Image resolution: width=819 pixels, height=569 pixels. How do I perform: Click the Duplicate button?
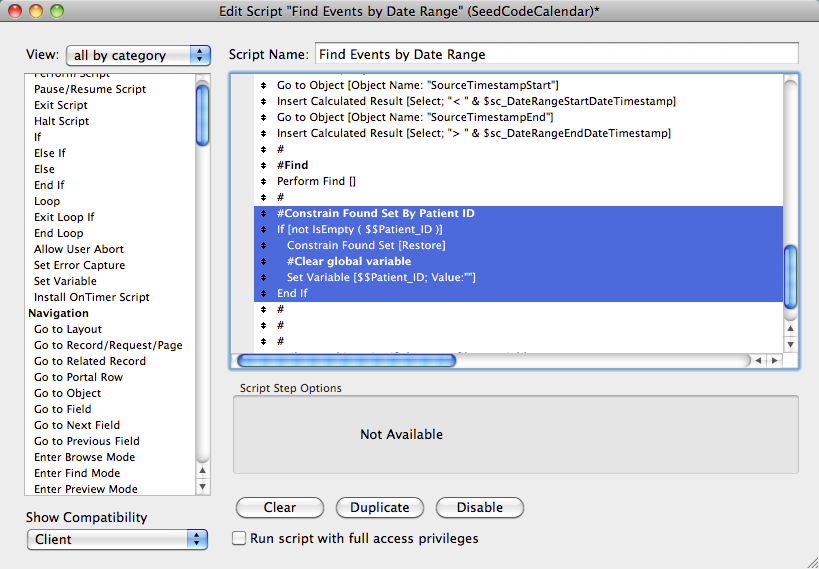point(380,507)
